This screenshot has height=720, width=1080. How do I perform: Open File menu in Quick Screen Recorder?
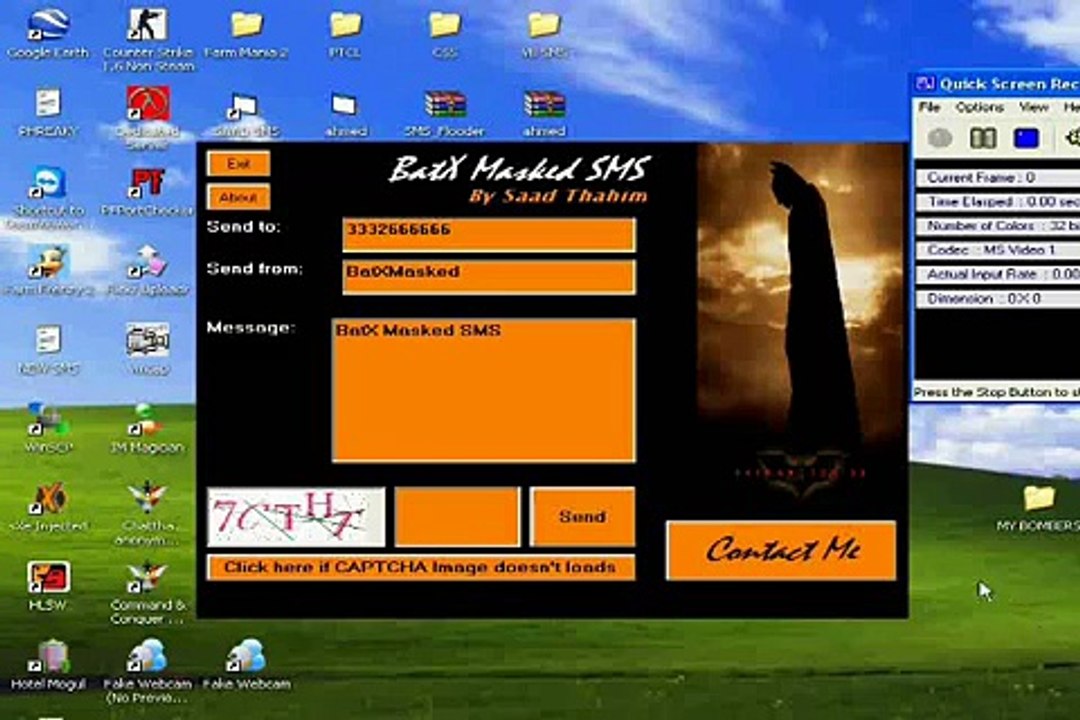(x=929, y=107)
